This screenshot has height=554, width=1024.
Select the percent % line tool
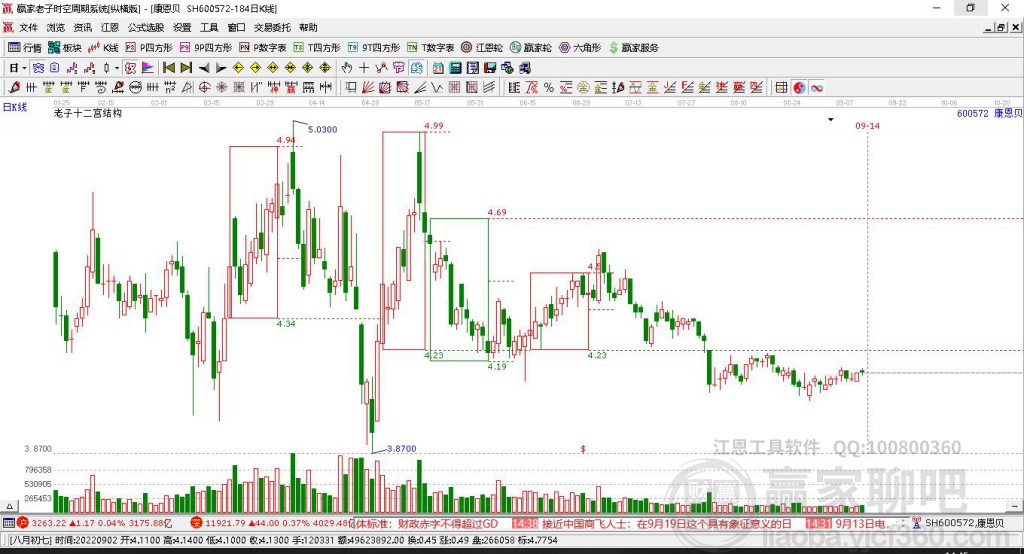549,88
